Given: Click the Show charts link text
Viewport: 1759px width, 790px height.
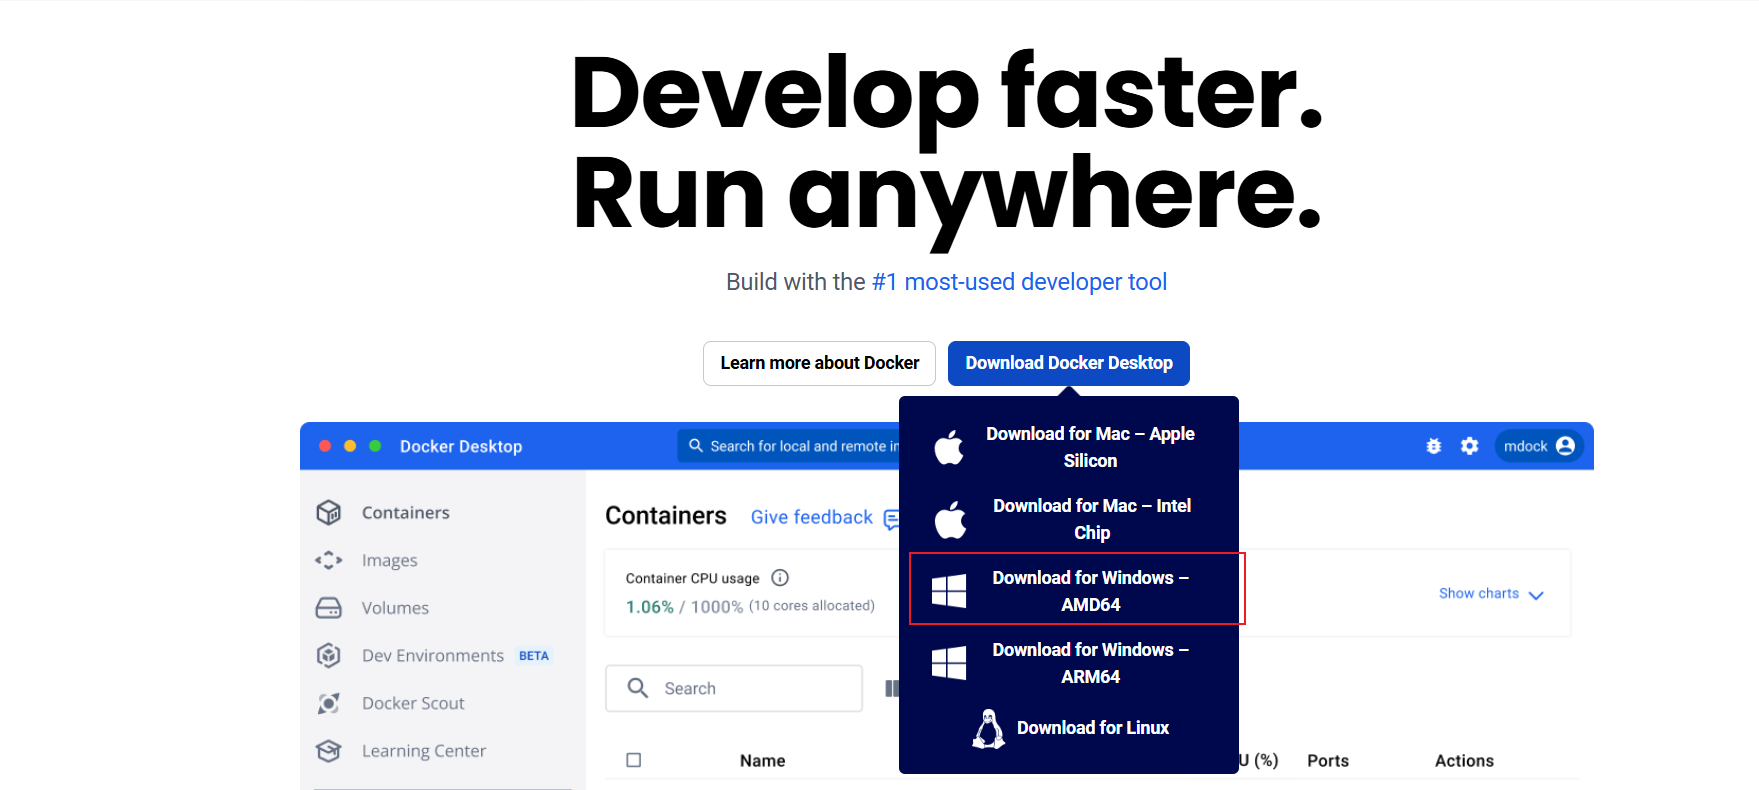Looking at the screenshot, I should 1478,593.
